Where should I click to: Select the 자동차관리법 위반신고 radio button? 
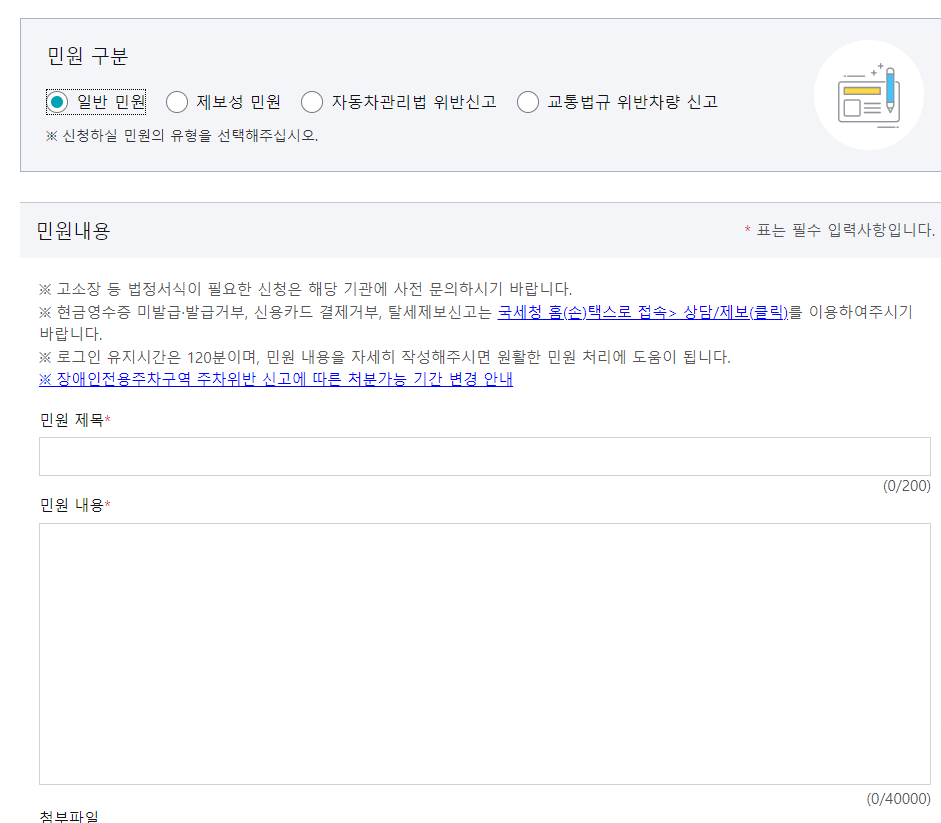[312, 101]
